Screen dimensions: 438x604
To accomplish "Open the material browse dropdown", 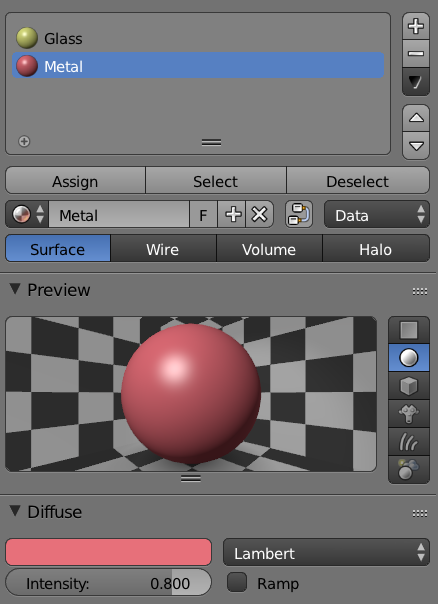I will pyautogui.click(x=27, y=214).
